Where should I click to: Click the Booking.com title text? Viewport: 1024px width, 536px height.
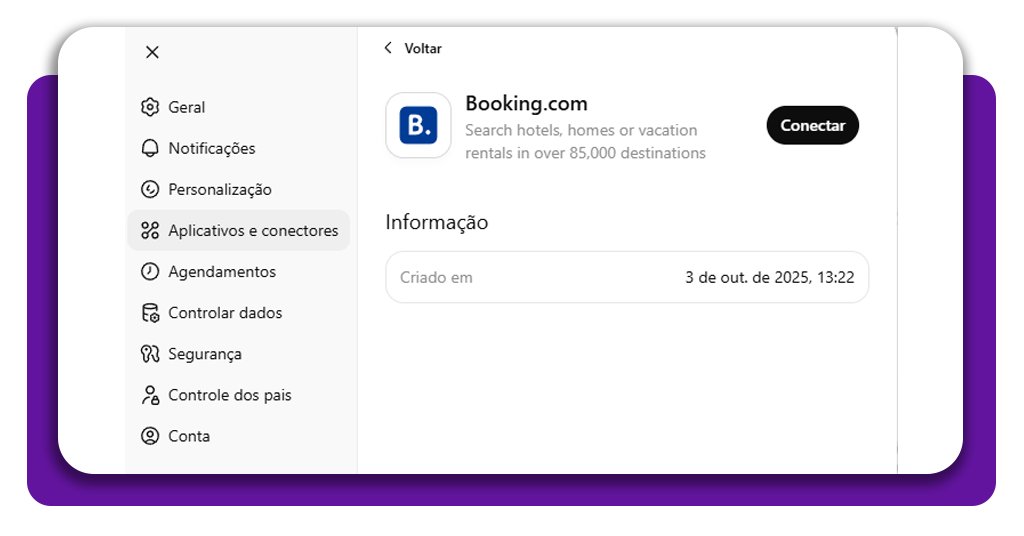pyautogui.click(x=526, y=104)
